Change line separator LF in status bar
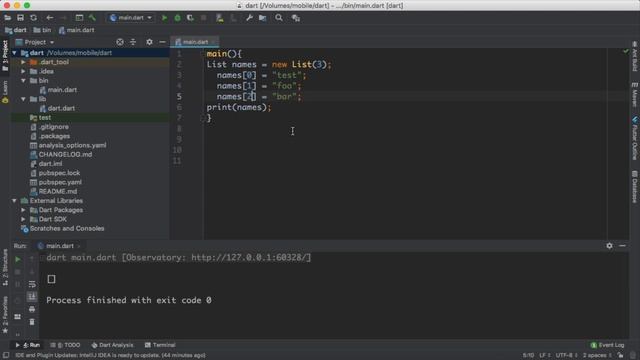The width and height of the screenshot is (640, 360). [x=545, y=356]
